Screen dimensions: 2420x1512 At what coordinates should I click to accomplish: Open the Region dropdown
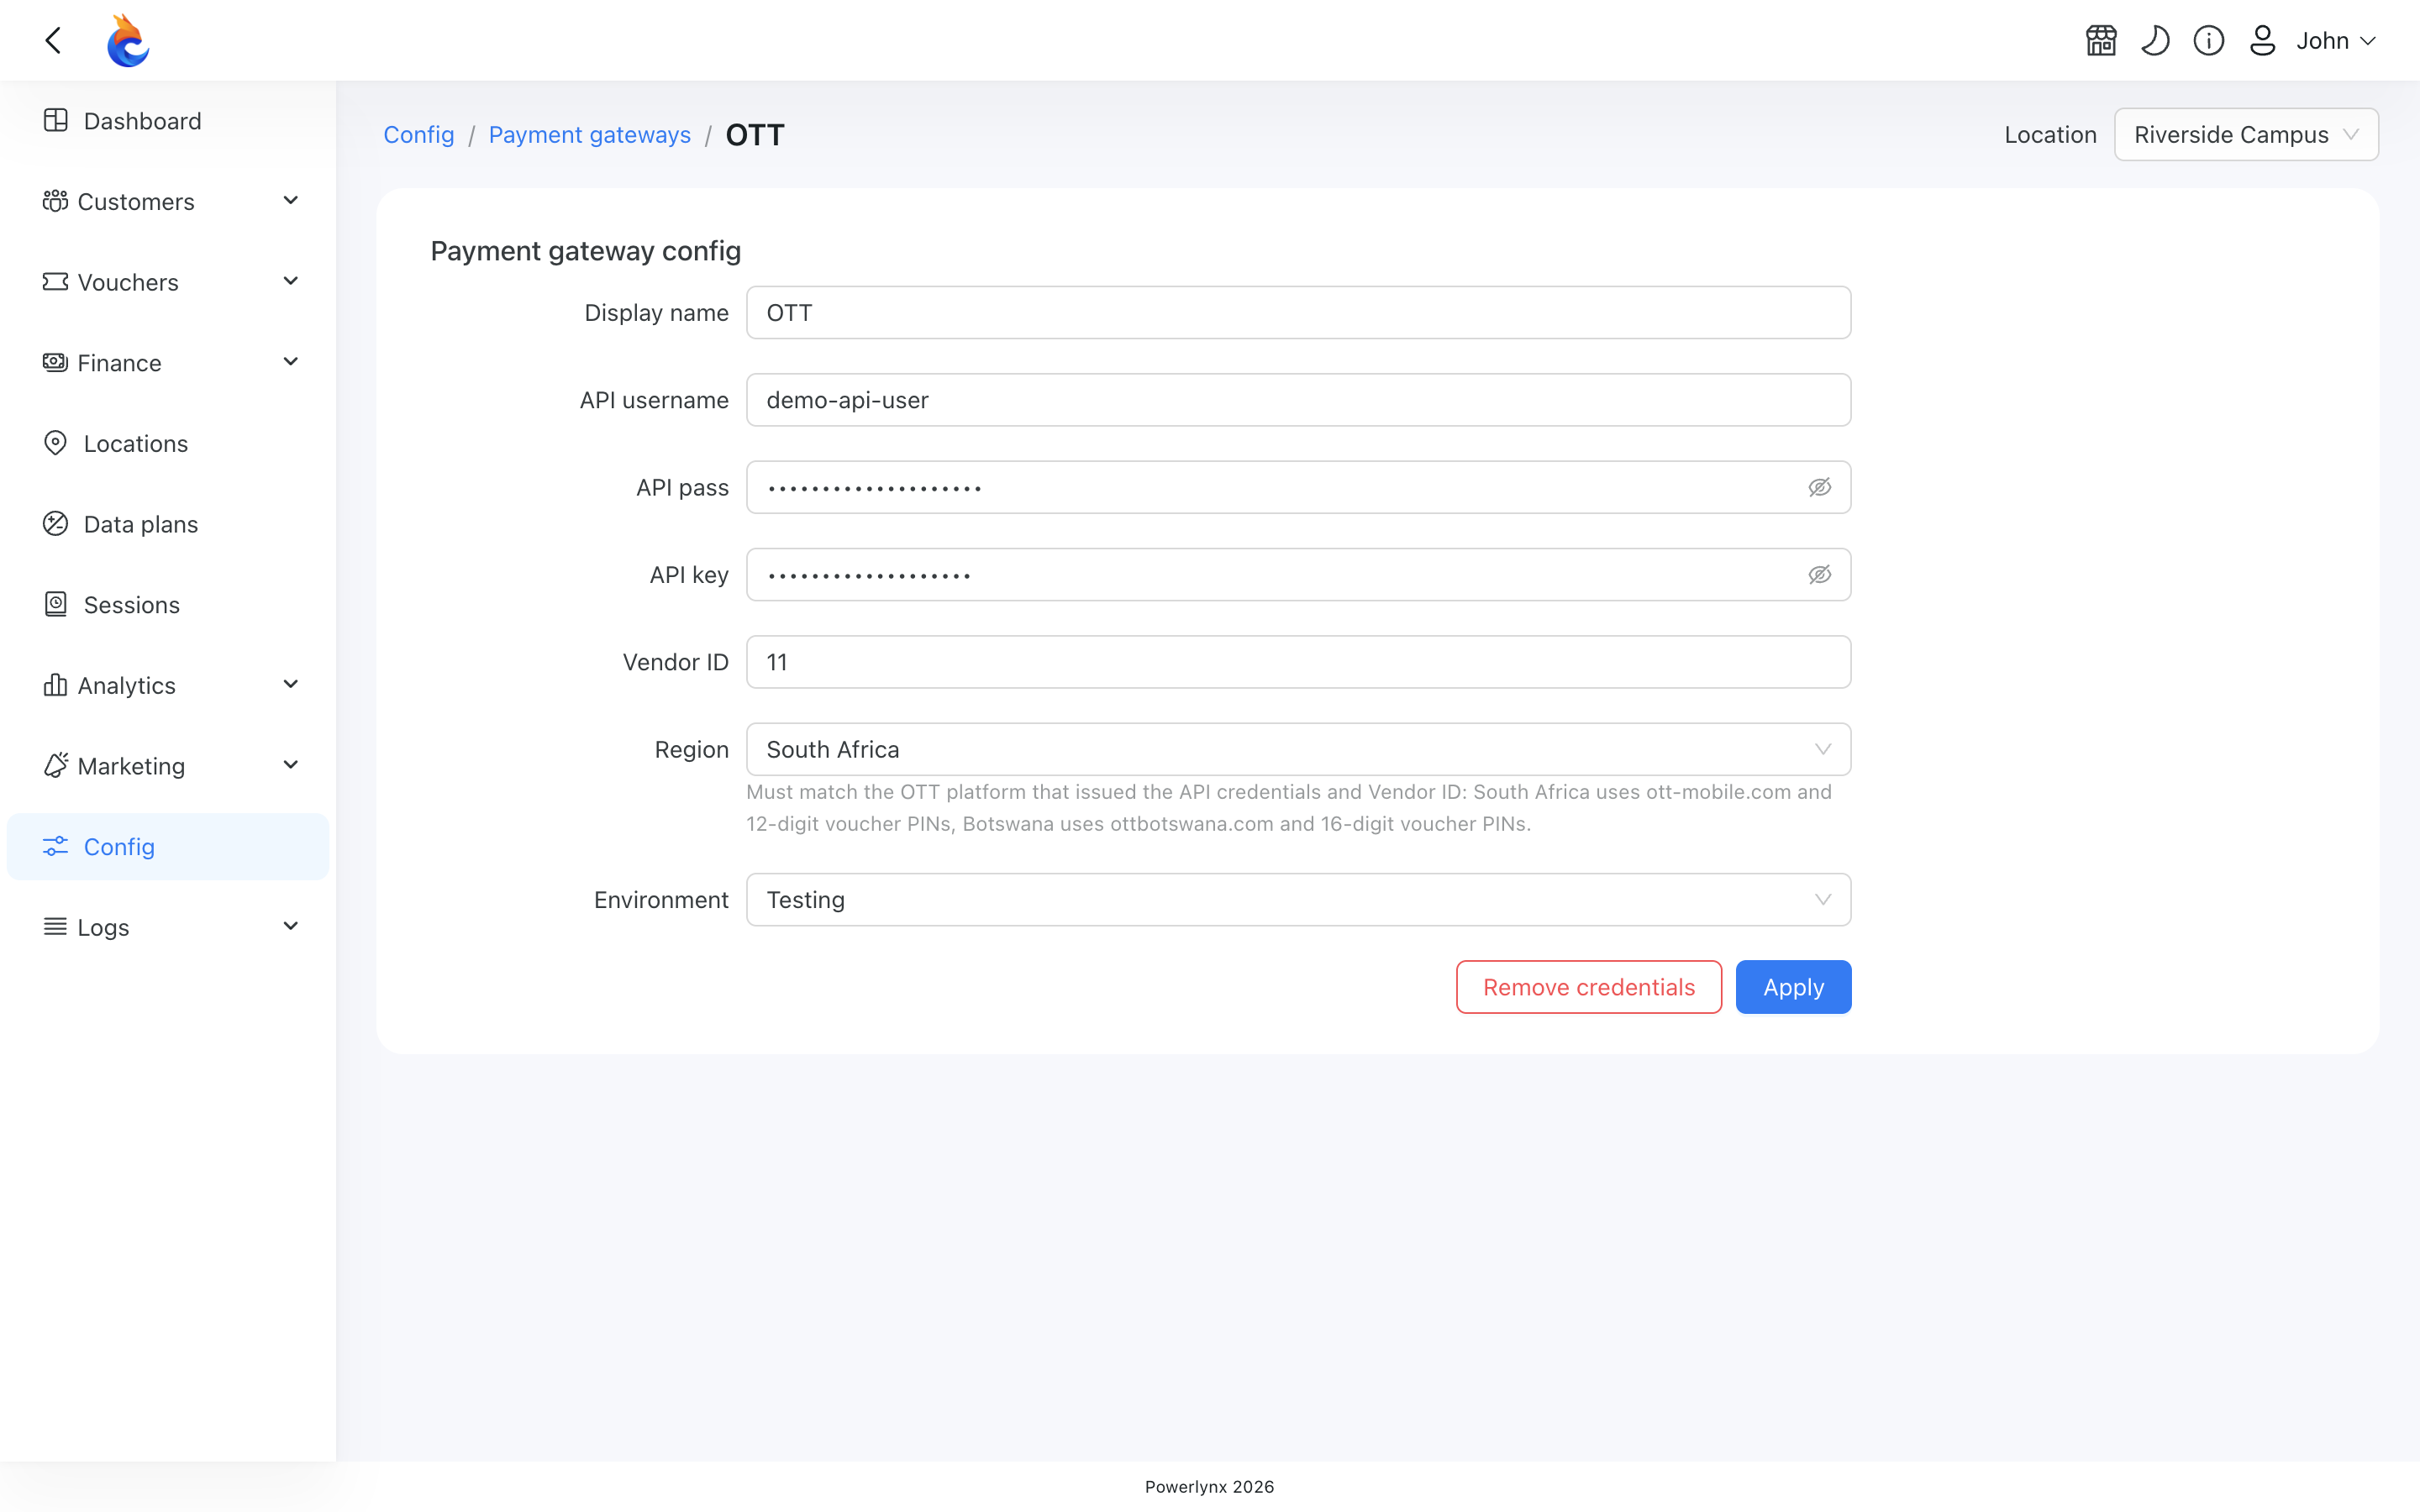[1298, 749]
